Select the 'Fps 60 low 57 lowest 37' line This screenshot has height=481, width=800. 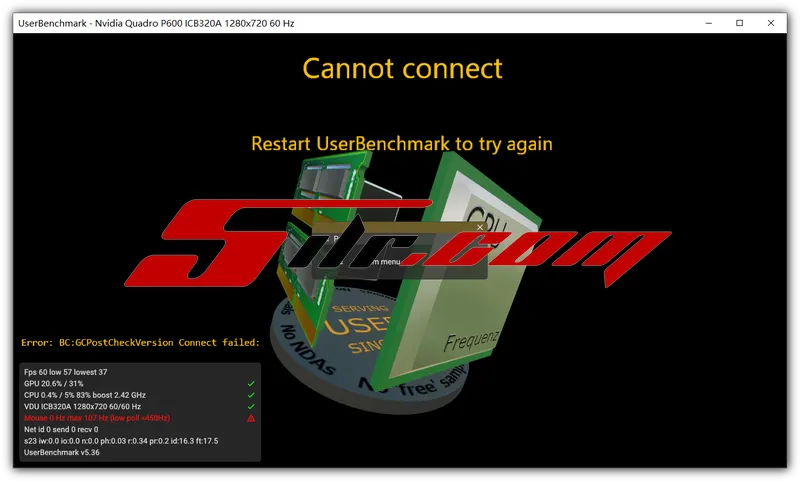[x=65, y=372]
